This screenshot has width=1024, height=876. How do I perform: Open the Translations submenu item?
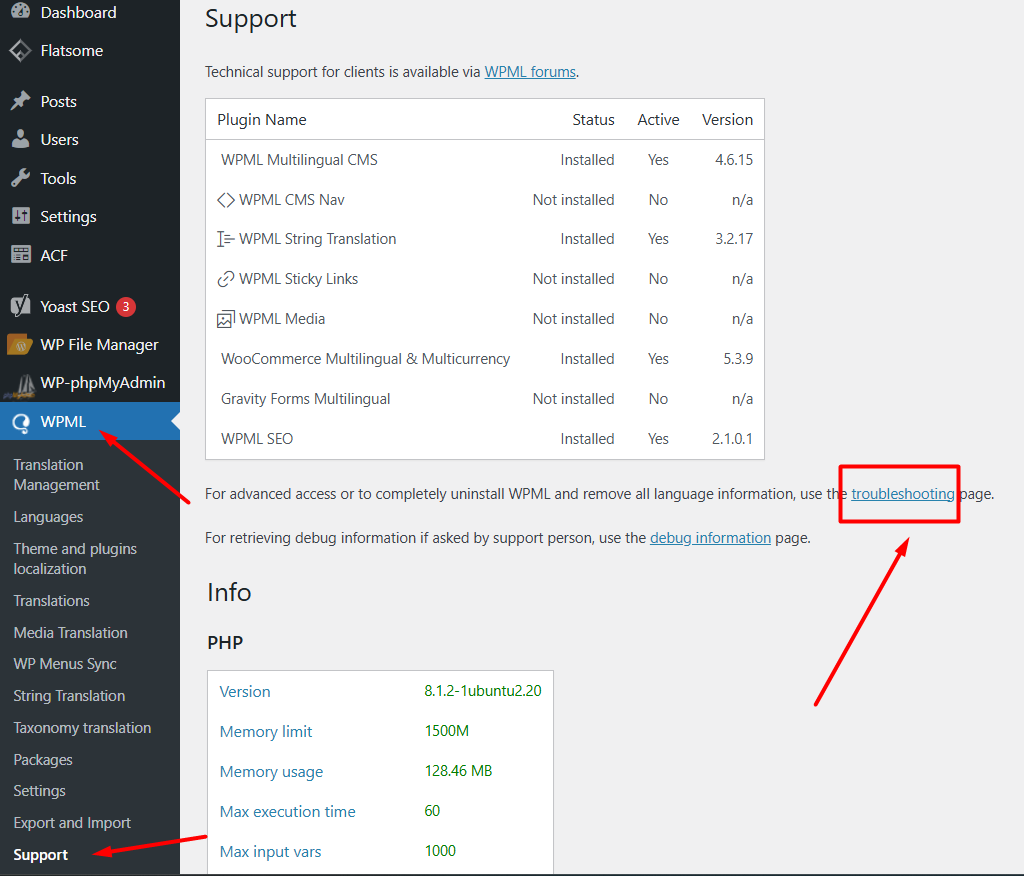click(52, 600)
